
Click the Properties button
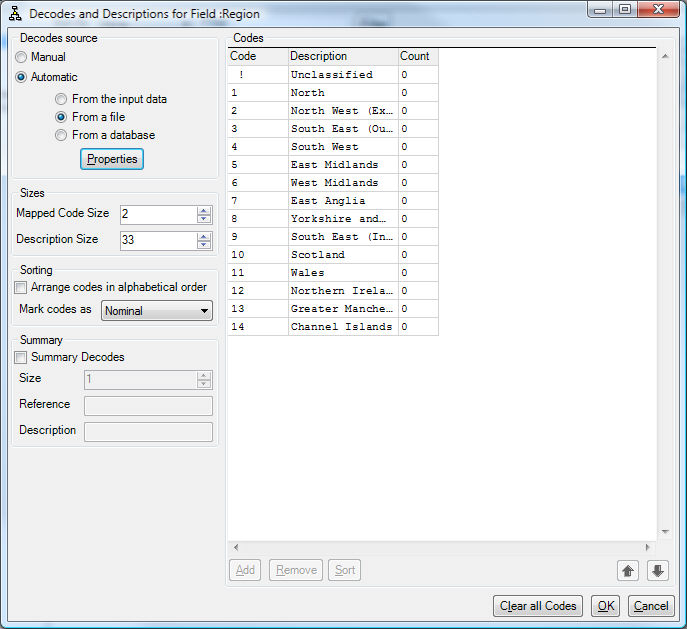click(112, 159)
